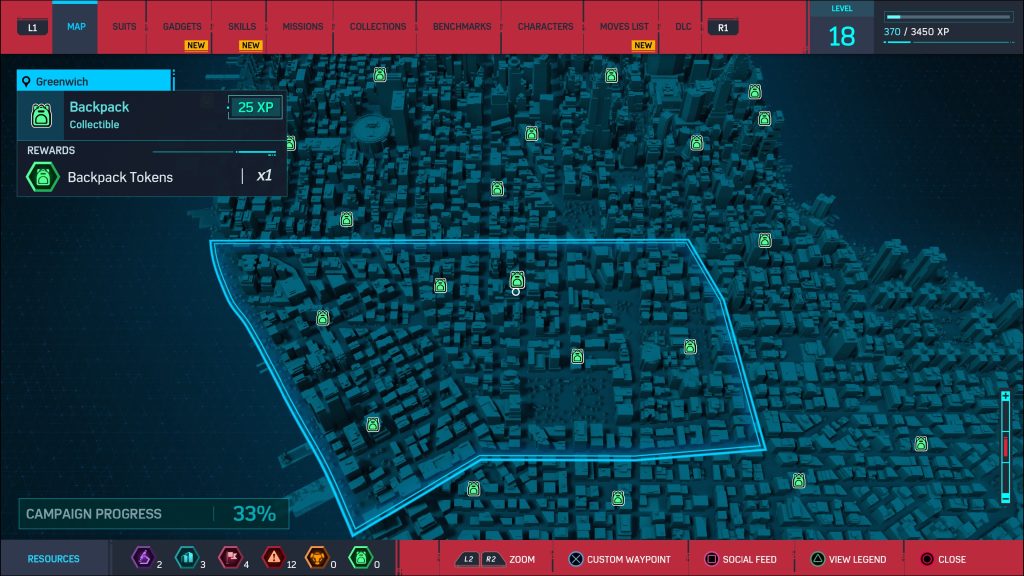The image size is (1024, 576).
Task: Click the Backpack Tokens reward text
Action: point(120,177)
